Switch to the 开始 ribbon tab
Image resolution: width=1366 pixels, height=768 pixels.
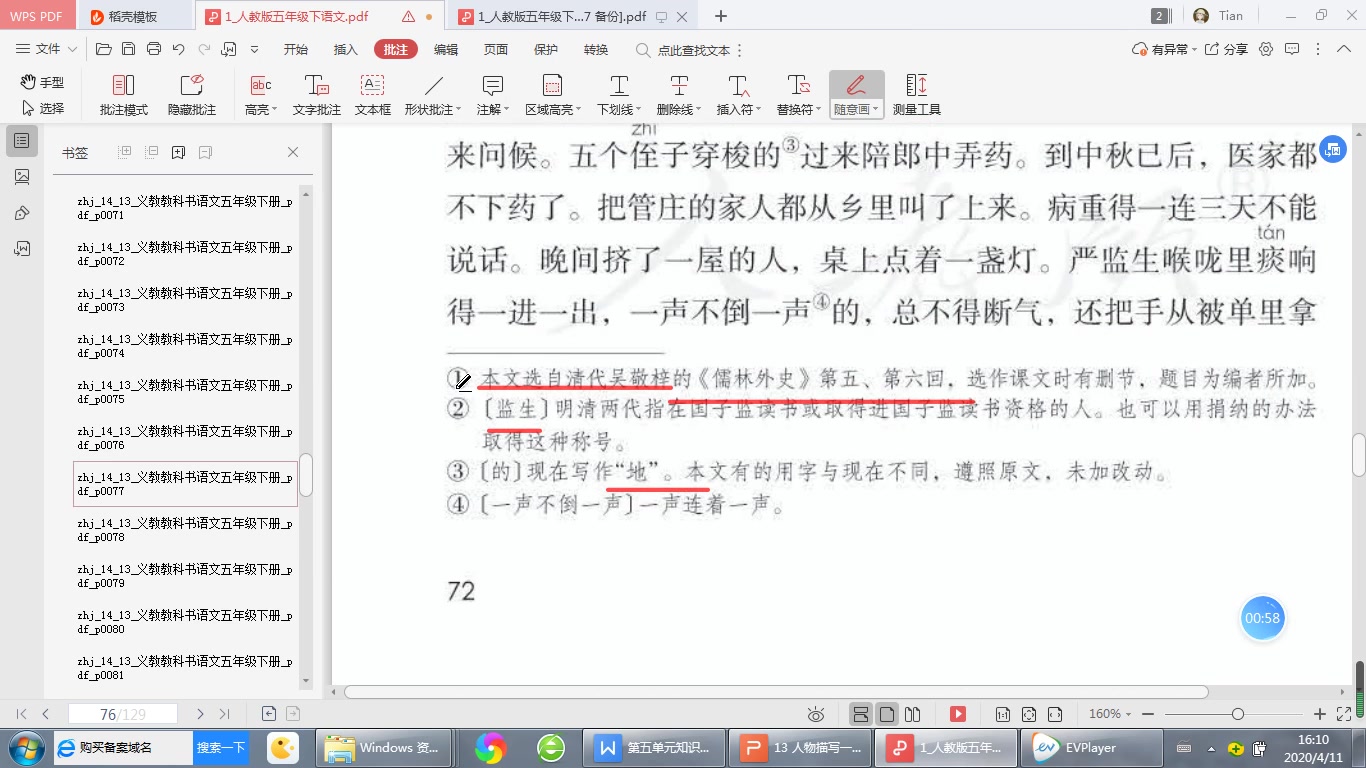295,50
